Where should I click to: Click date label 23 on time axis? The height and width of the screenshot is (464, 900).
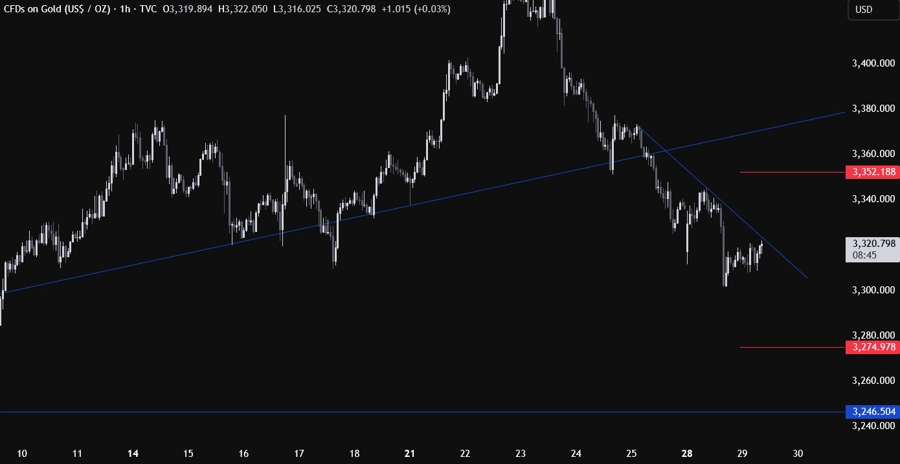pyautogui.click(x=520, y=453)
